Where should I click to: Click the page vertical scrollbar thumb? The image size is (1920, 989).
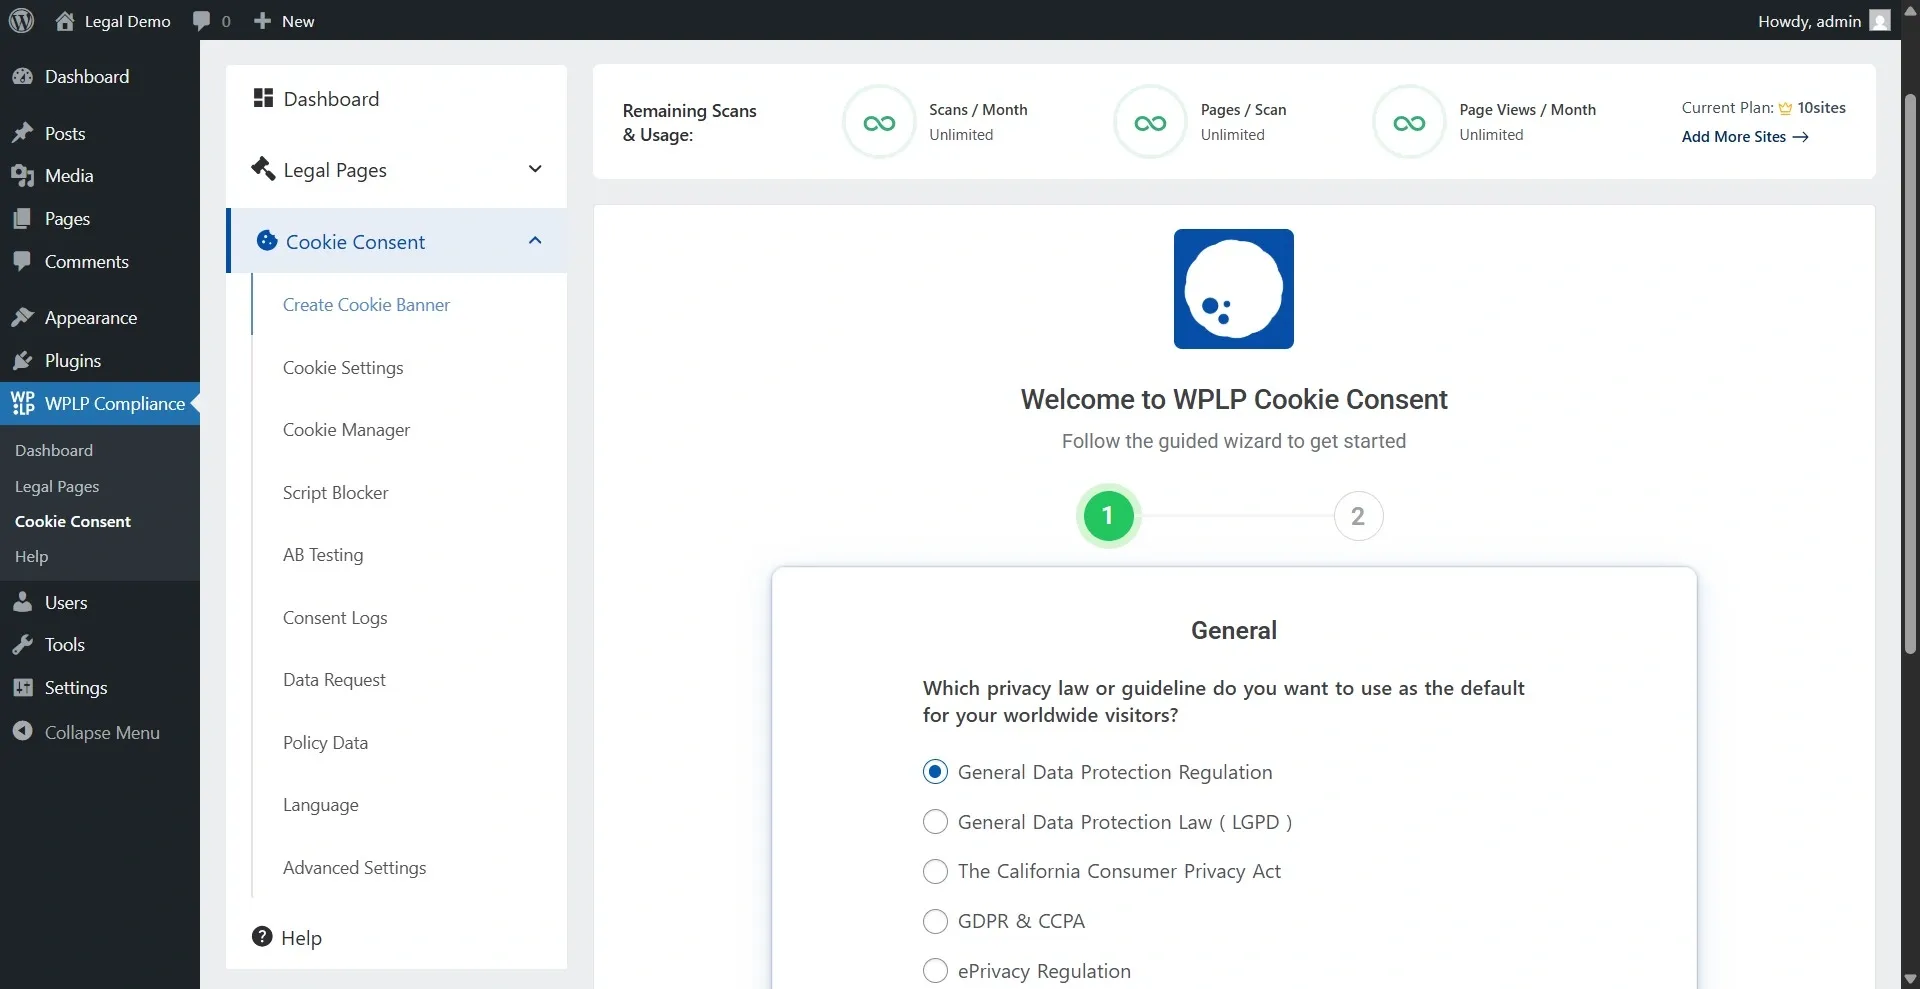point(1910,374)
